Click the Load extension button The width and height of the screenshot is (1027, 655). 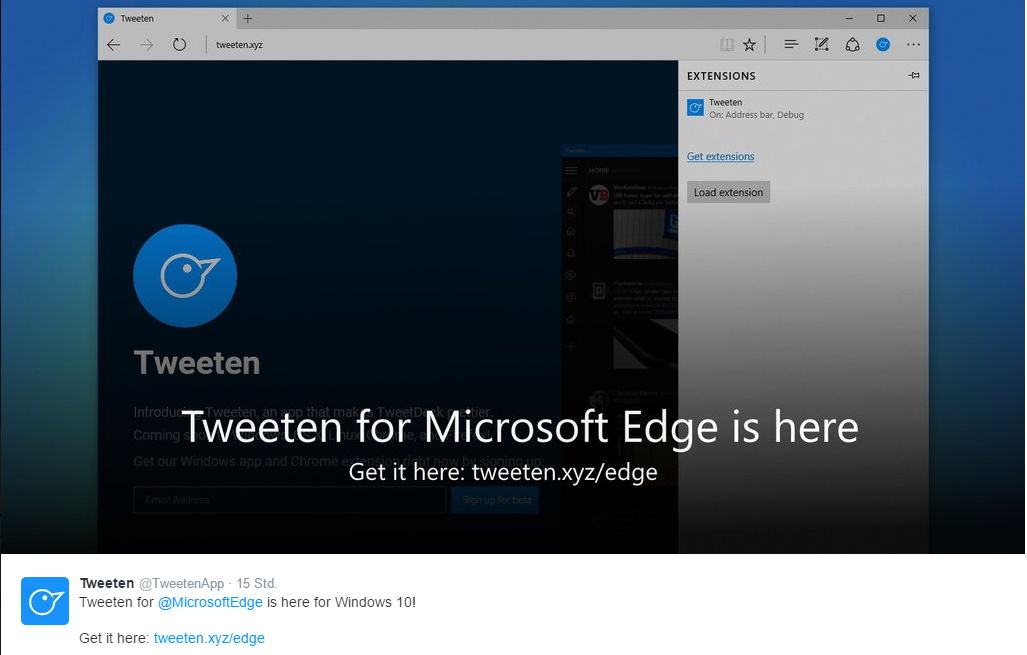click(728, 192)
